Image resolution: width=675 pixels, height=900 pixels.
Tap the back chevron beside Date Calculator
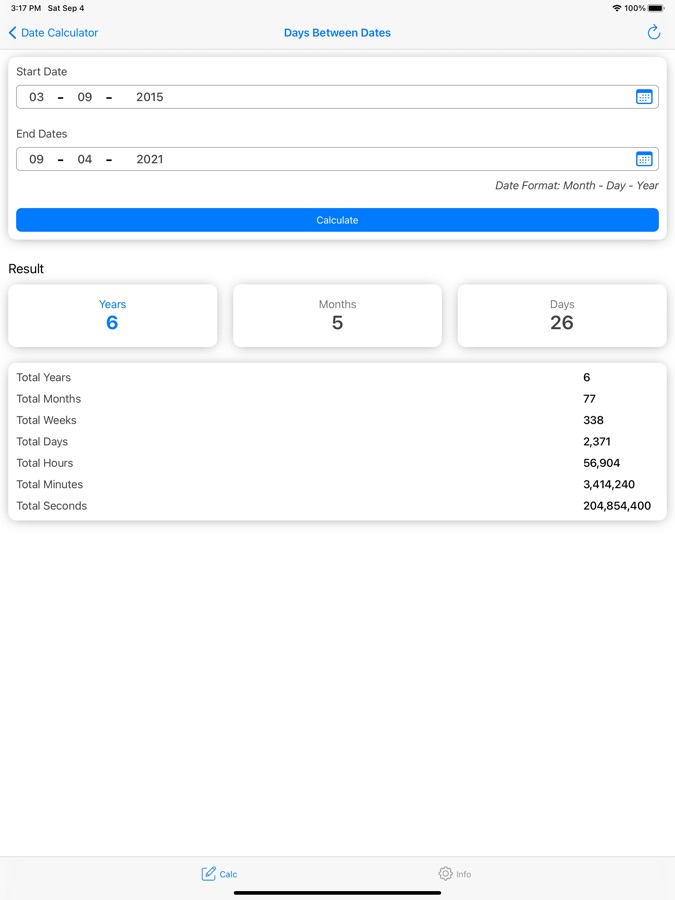(13, 33)
